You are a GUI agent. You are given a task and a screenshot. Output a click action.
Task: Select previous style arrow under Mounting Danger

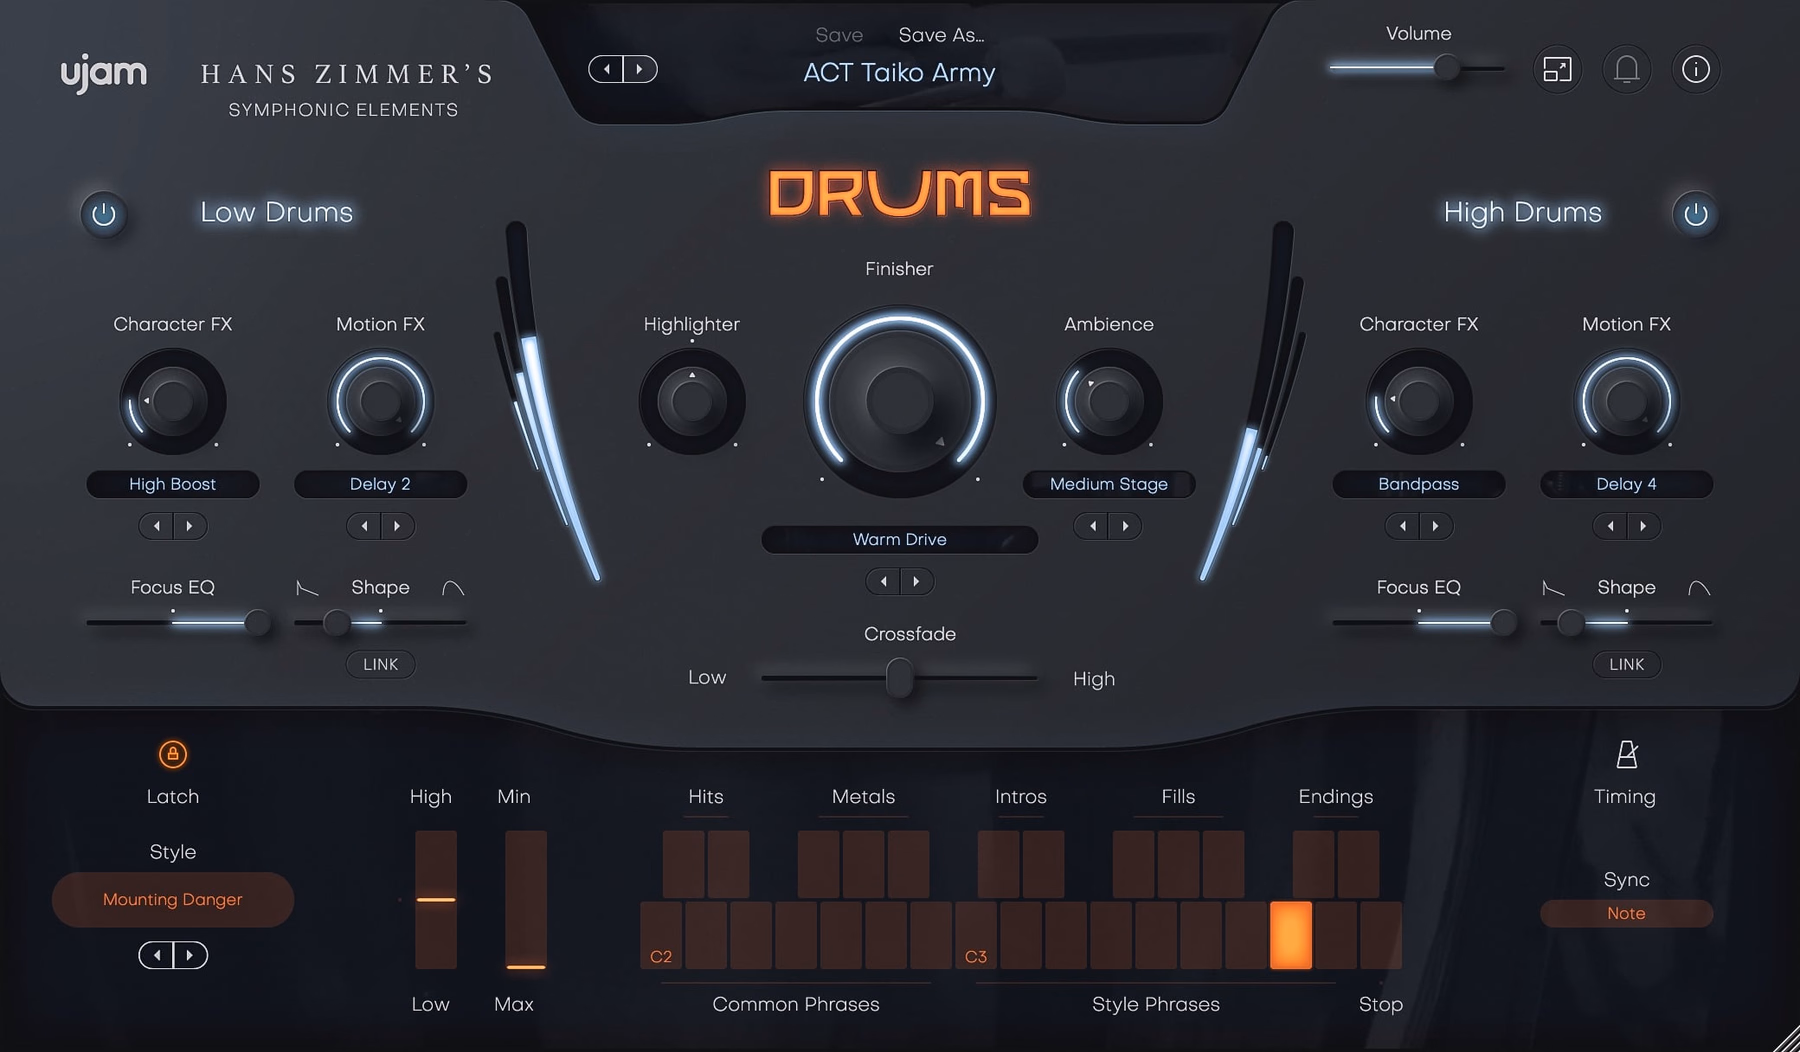[x=156, y=956]
